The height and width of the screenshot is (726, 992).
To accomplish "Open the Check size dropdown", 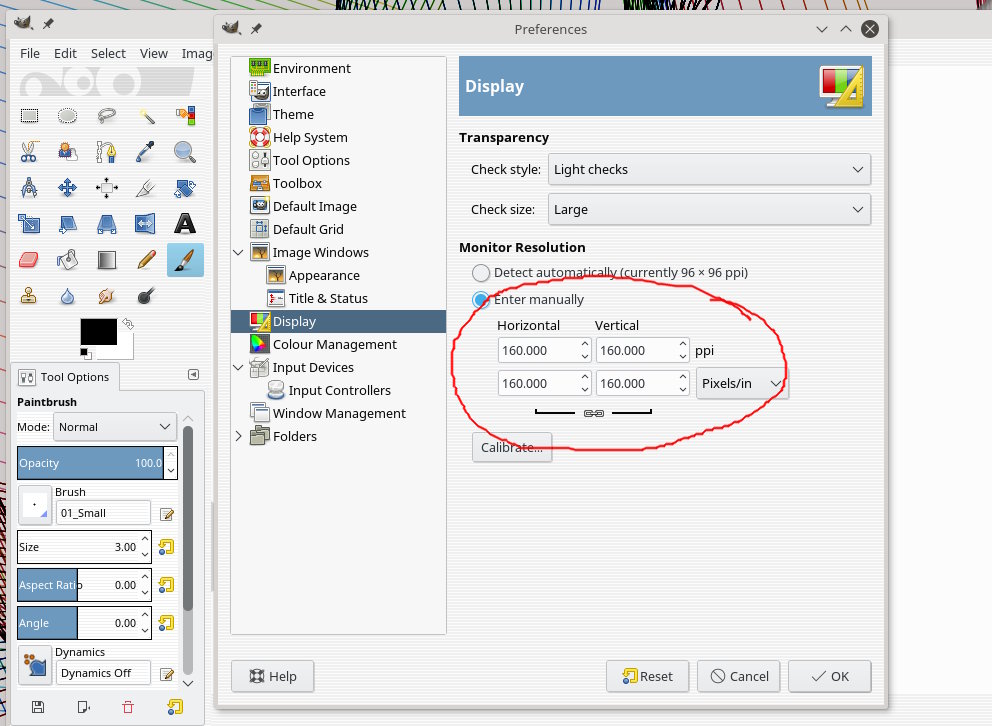I will (x=709, y=209).
